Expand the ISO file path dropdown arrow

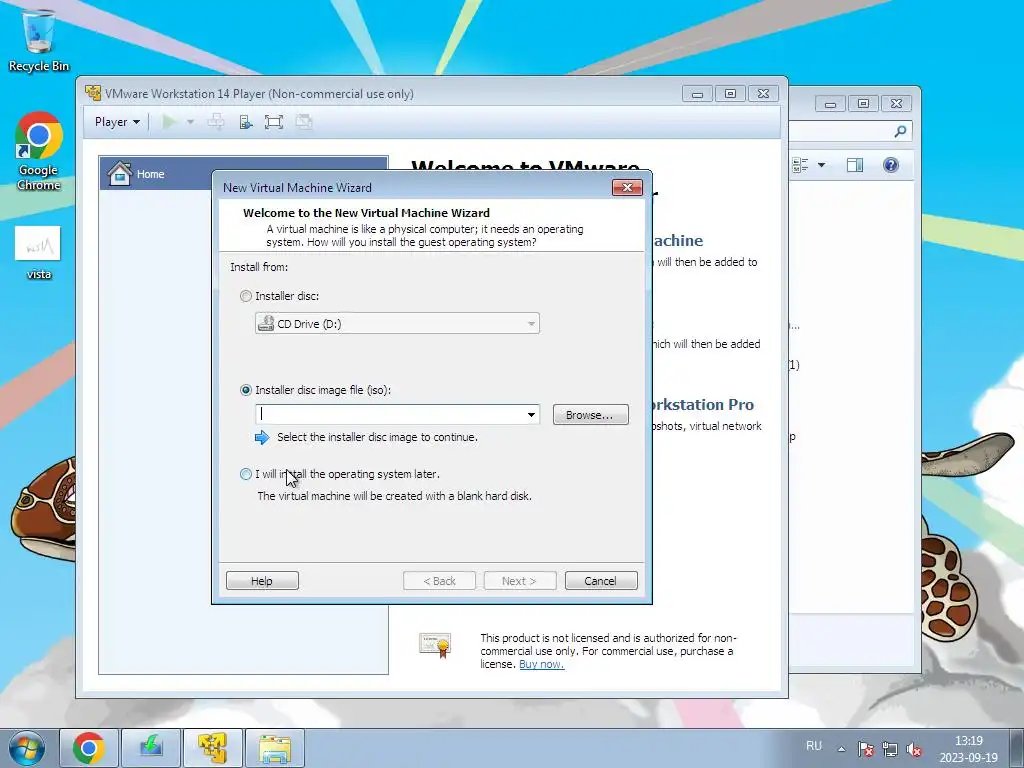(x=532, y=414)
